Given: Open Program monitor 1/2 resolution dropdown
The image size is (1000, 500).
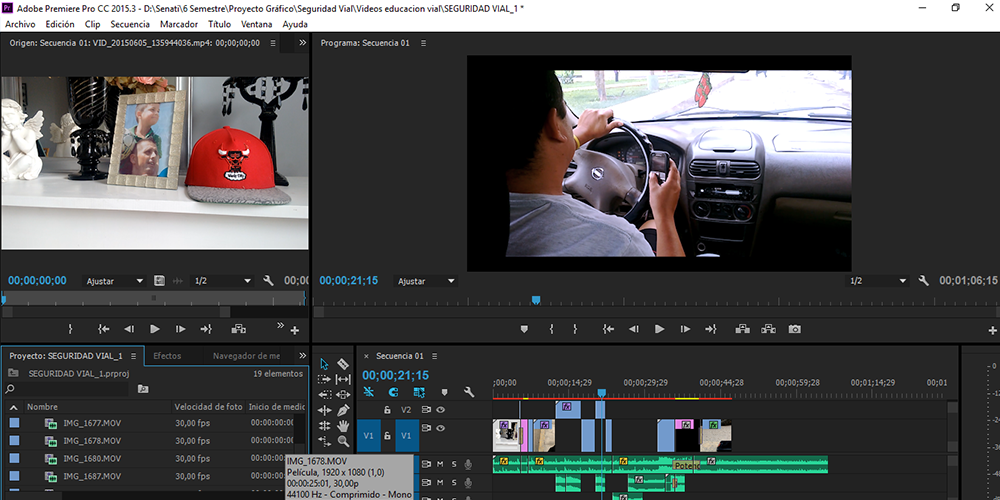Looking at the screenshot, I should (878, 281).
